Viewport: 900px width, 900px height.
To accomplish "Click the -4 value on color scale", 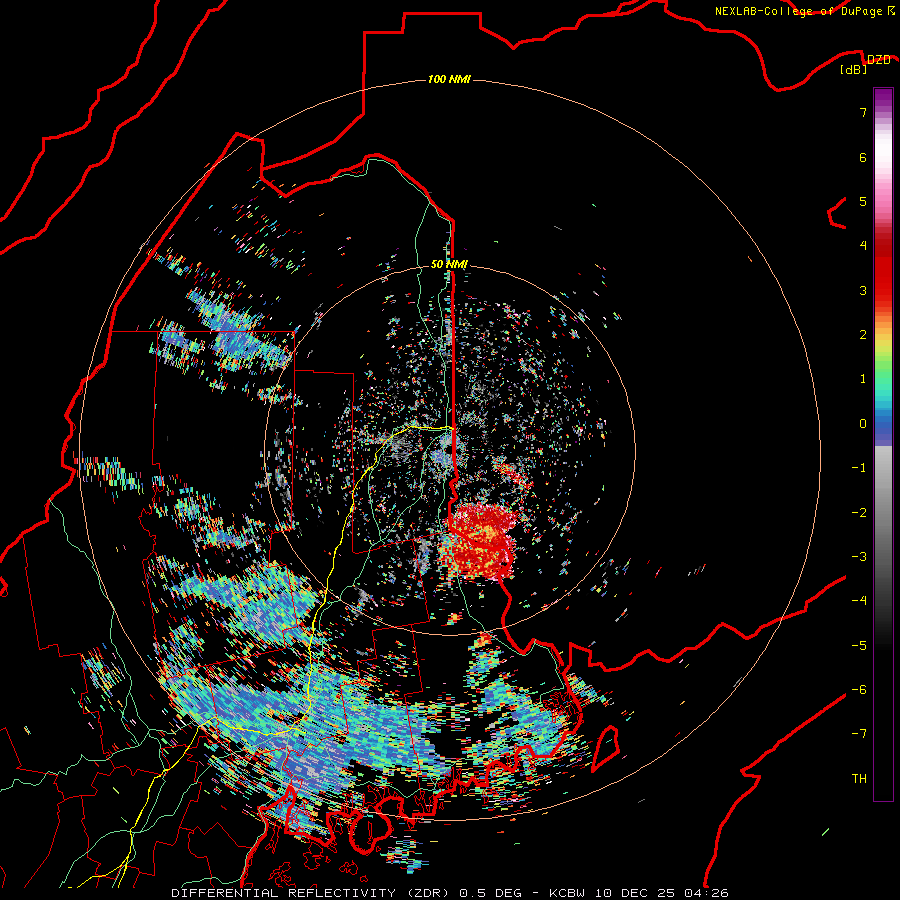I will (x=859, y=601).
